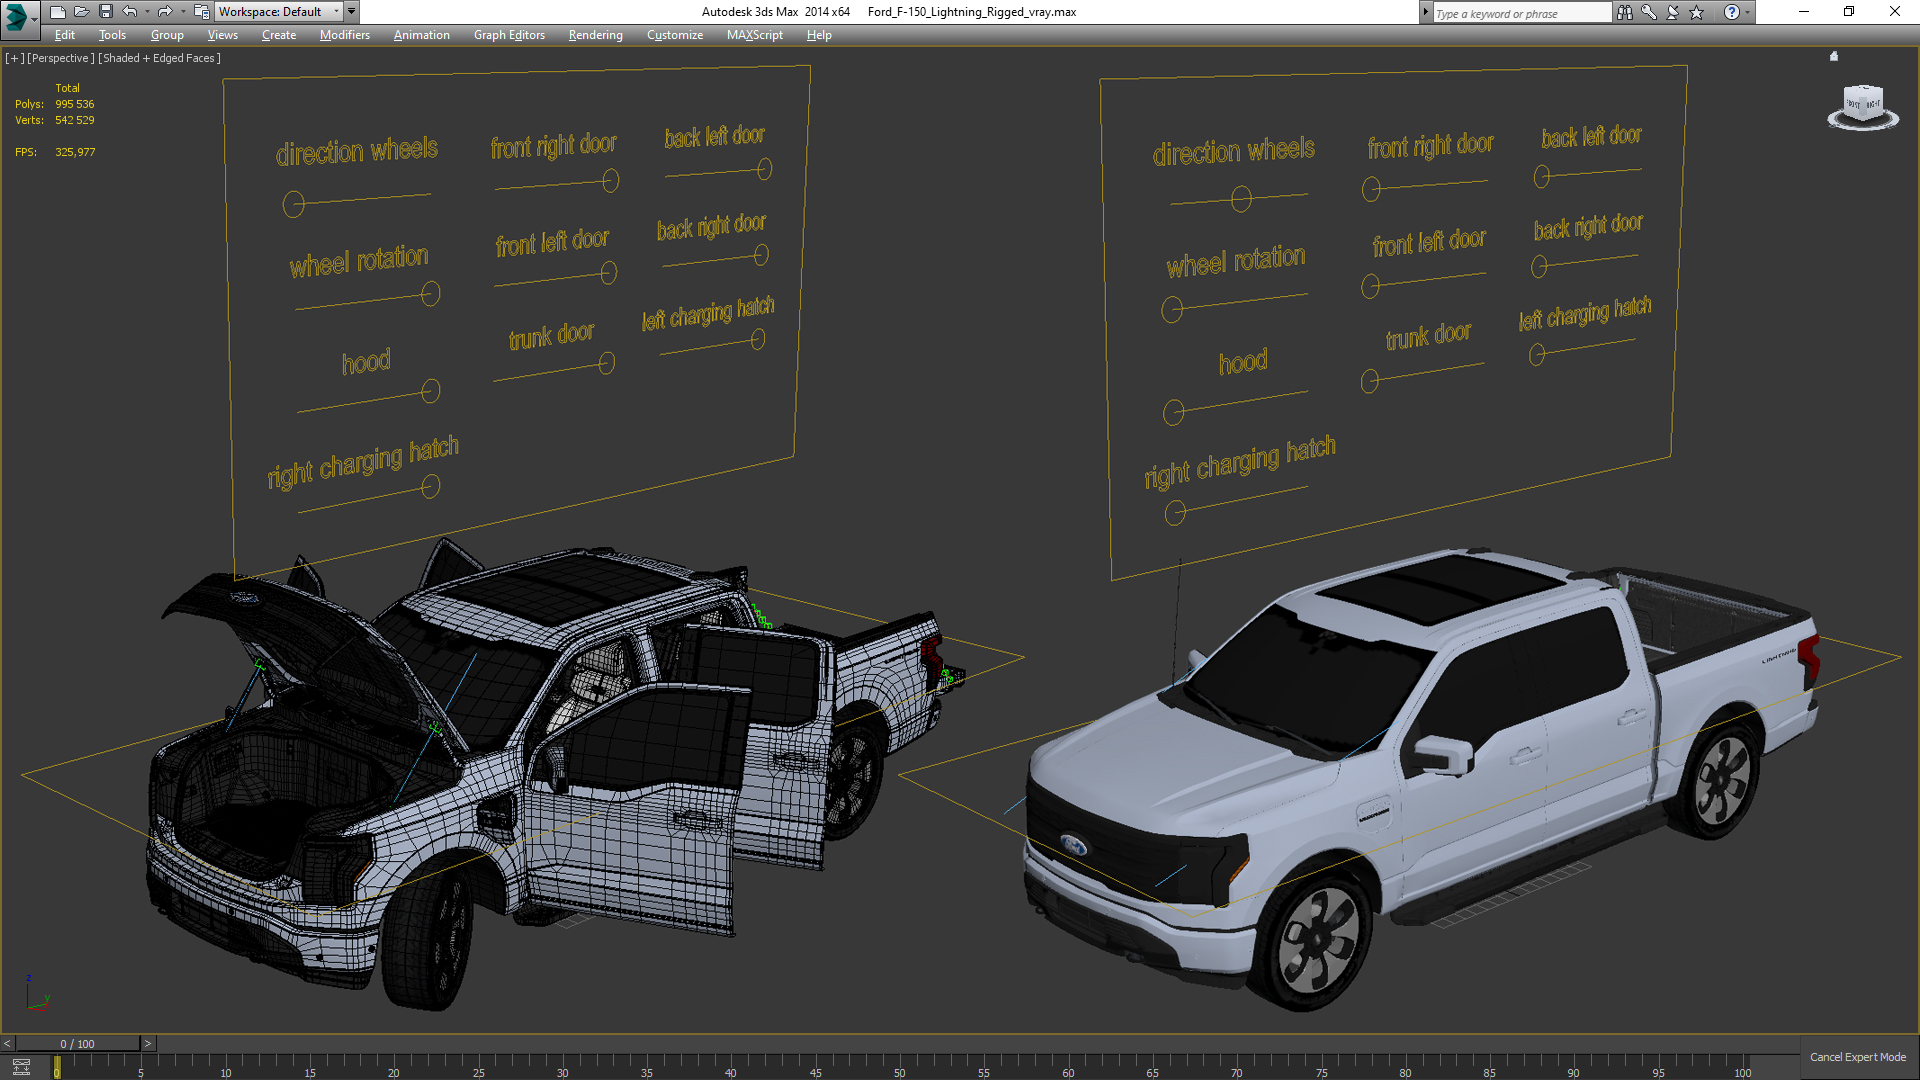Open Communication Center satellite icon
The width and height of the screenshot is (1920, 1080).
(x=1673, y=12)
